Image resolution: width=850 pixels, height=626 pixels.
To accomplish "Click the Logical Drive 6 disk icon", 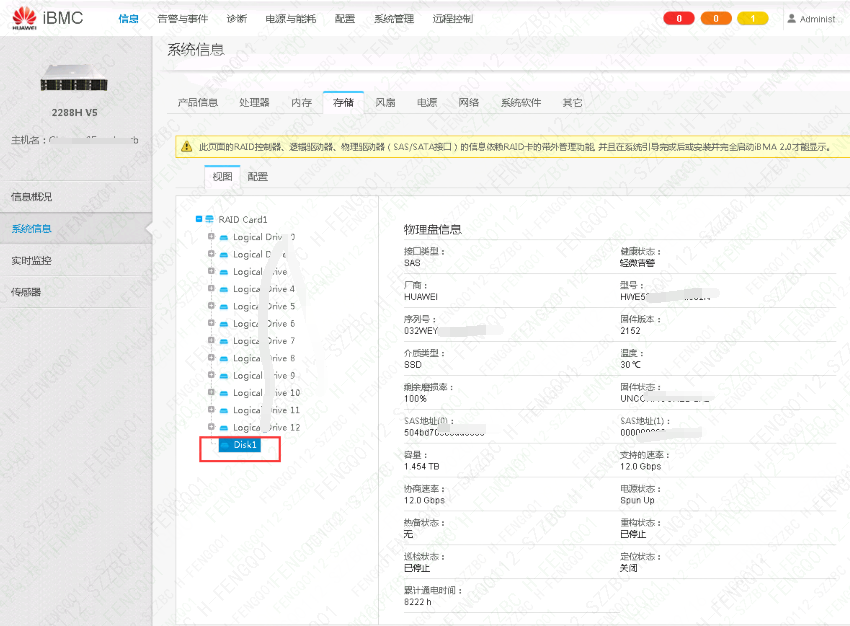I will 224,324.
